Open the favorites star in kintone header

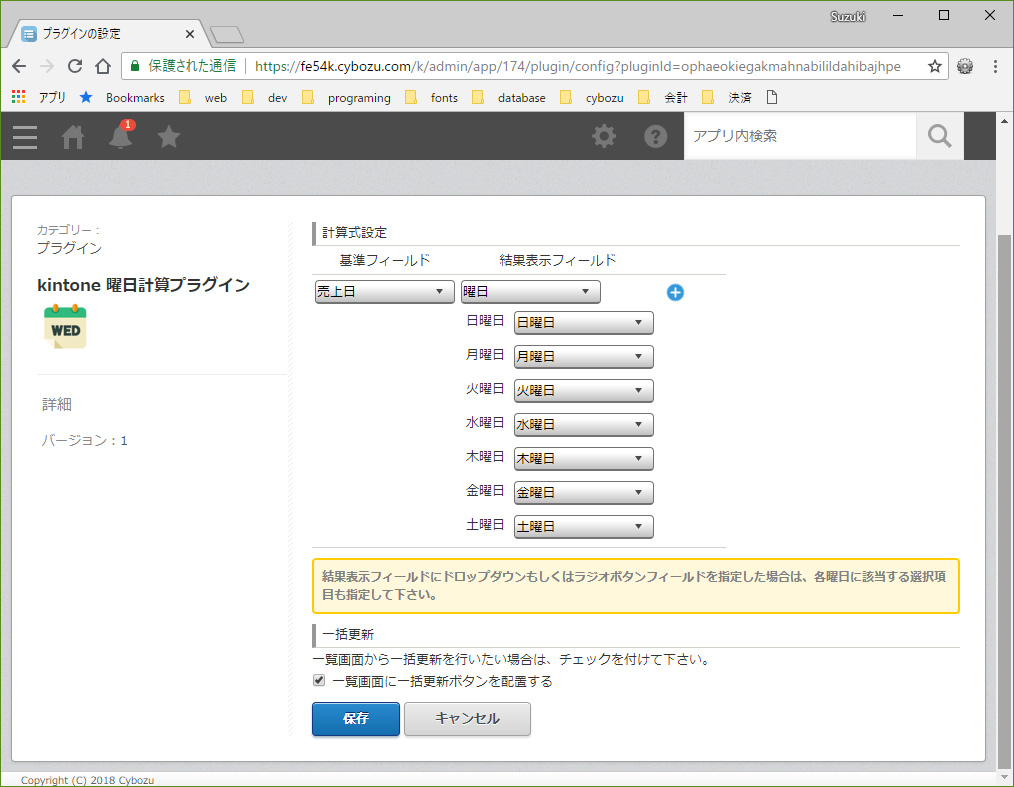[x=169, y=136]
